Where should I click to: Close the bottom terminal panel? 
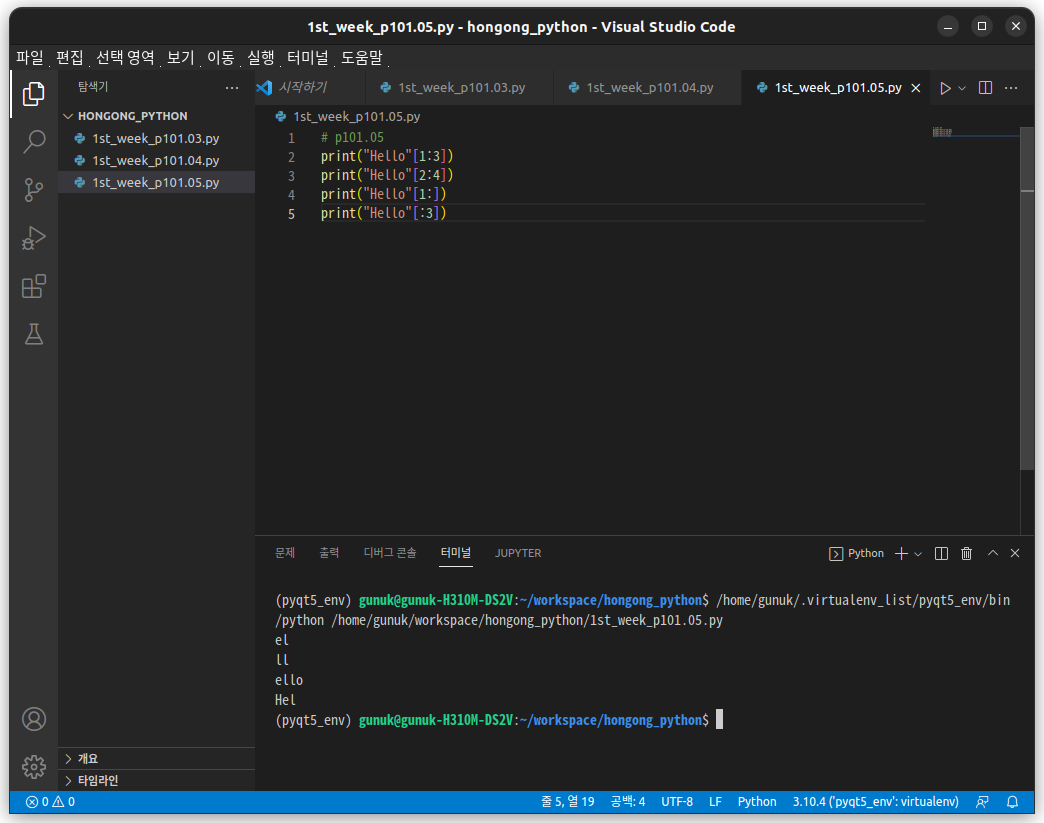(x=1015, y=553)
